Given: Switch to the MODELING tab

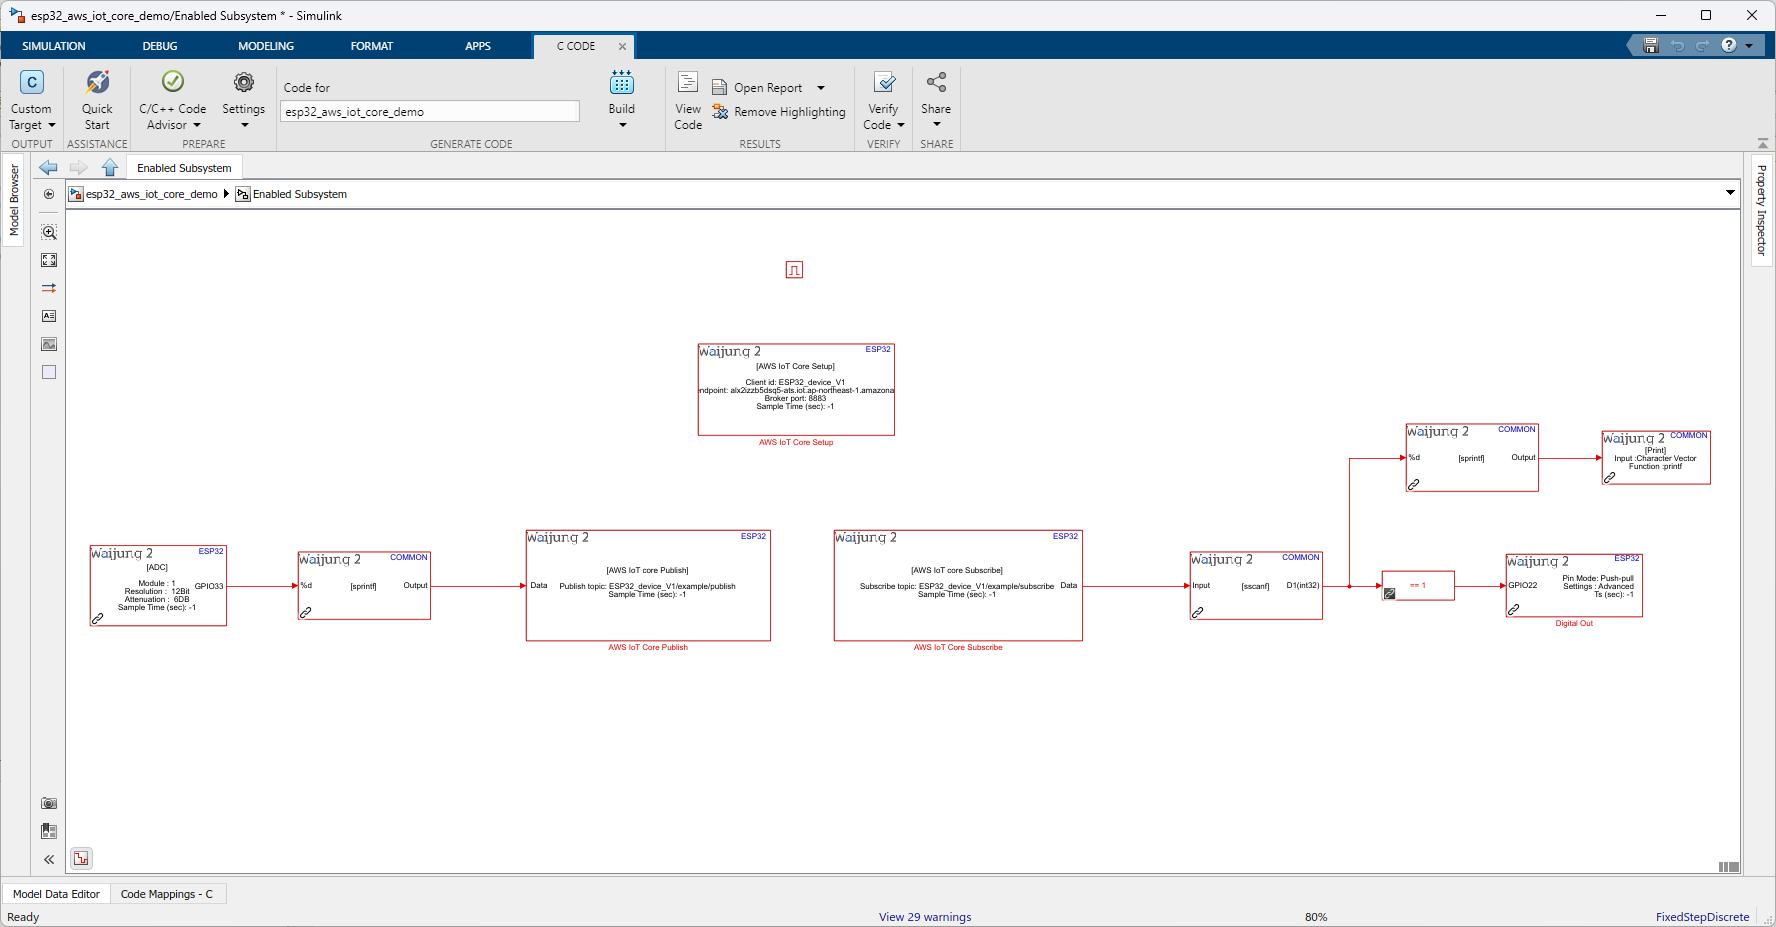Looking at the screenshot, I should [266, 46].
